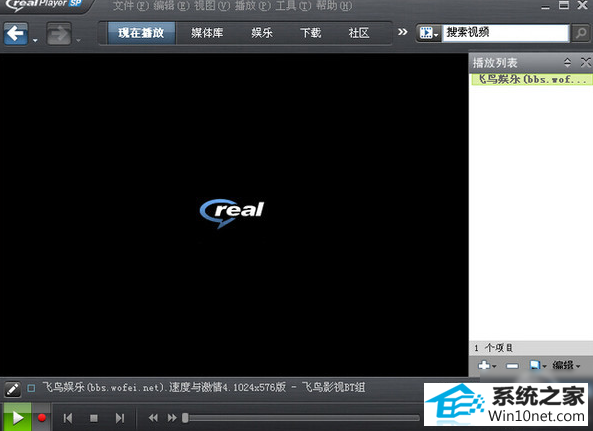Close the 播放列表 panel

point(585,62)
